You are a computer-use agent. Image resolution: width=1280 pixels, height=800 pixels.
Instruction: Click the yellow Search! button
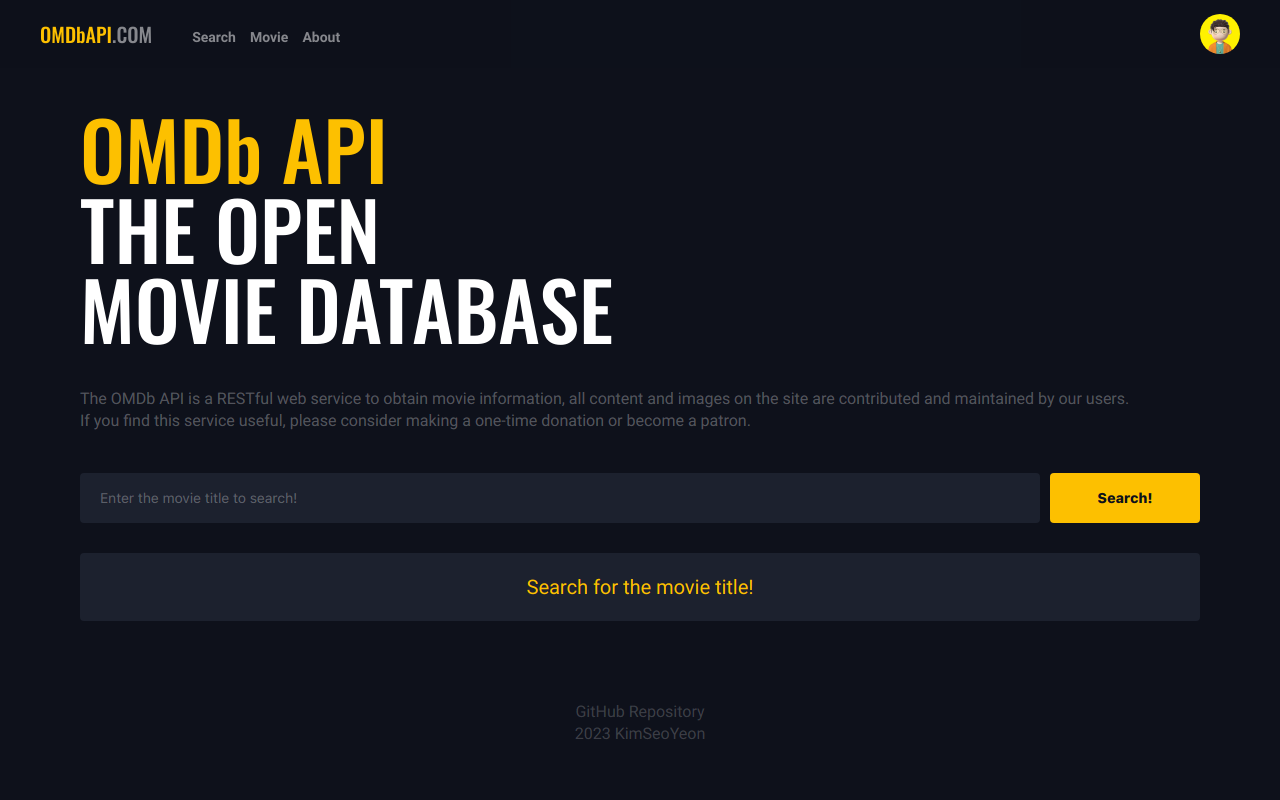[1125, 498]
